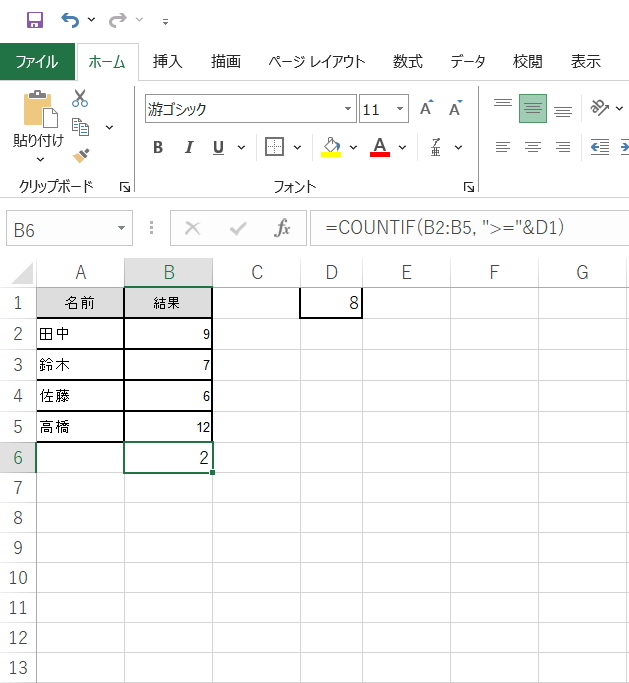Click the Undo arrow icon
The height and width of the screenshot is (683, 629).
click(x=70, y=20)
